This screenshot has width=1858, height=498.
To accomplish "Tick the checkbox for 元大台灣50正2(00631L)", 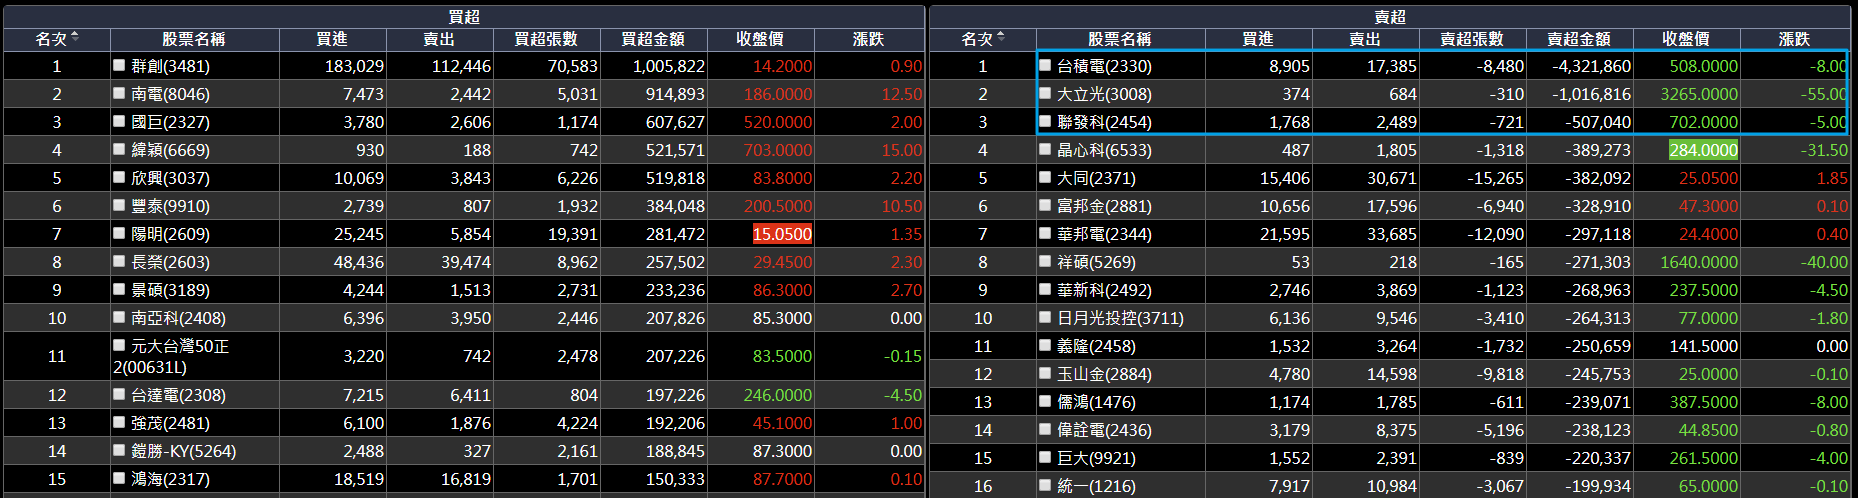I will (119, 345).
